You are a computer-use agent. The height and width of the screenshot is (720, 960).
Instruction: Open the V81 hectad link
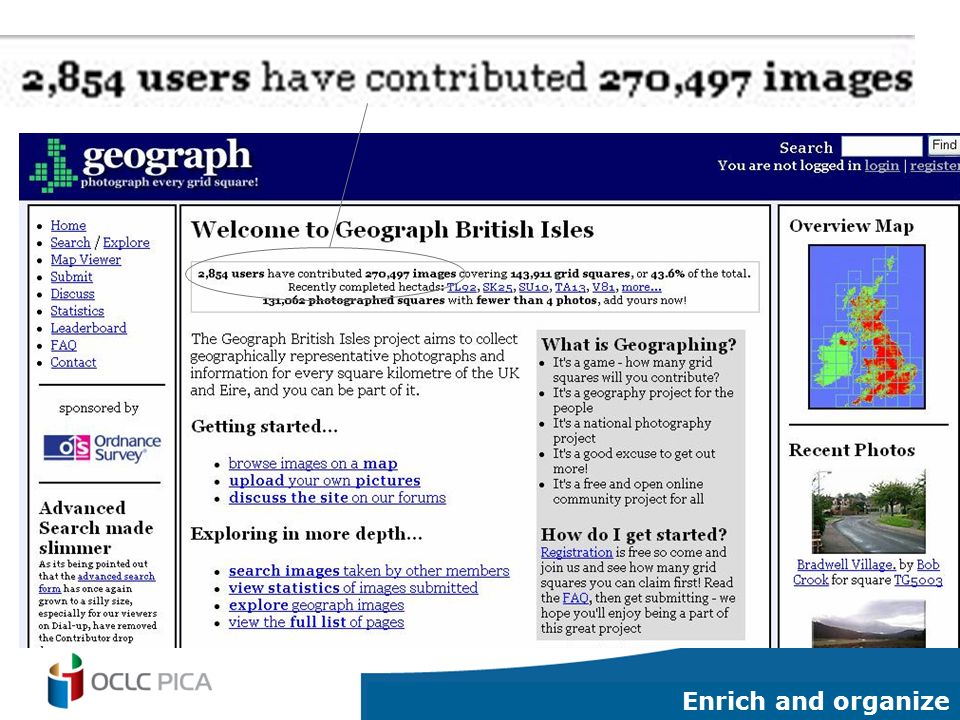[604, 287]
